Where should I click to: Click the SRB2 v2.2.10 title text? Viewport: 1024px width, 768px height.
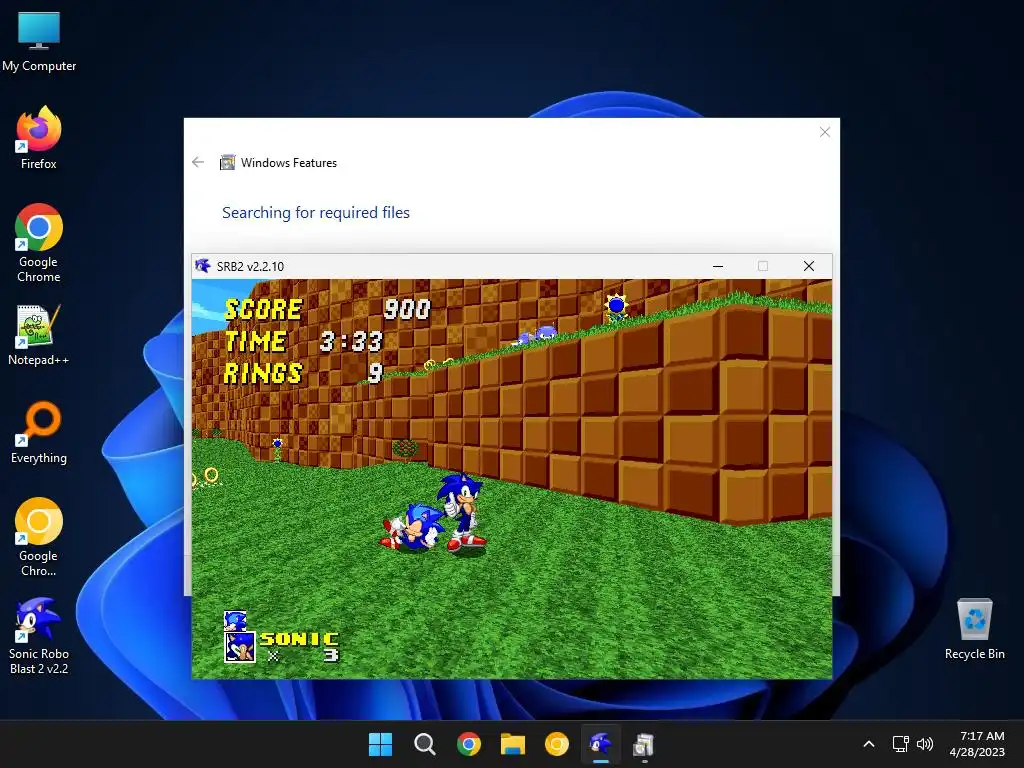[x=250, y=266]
